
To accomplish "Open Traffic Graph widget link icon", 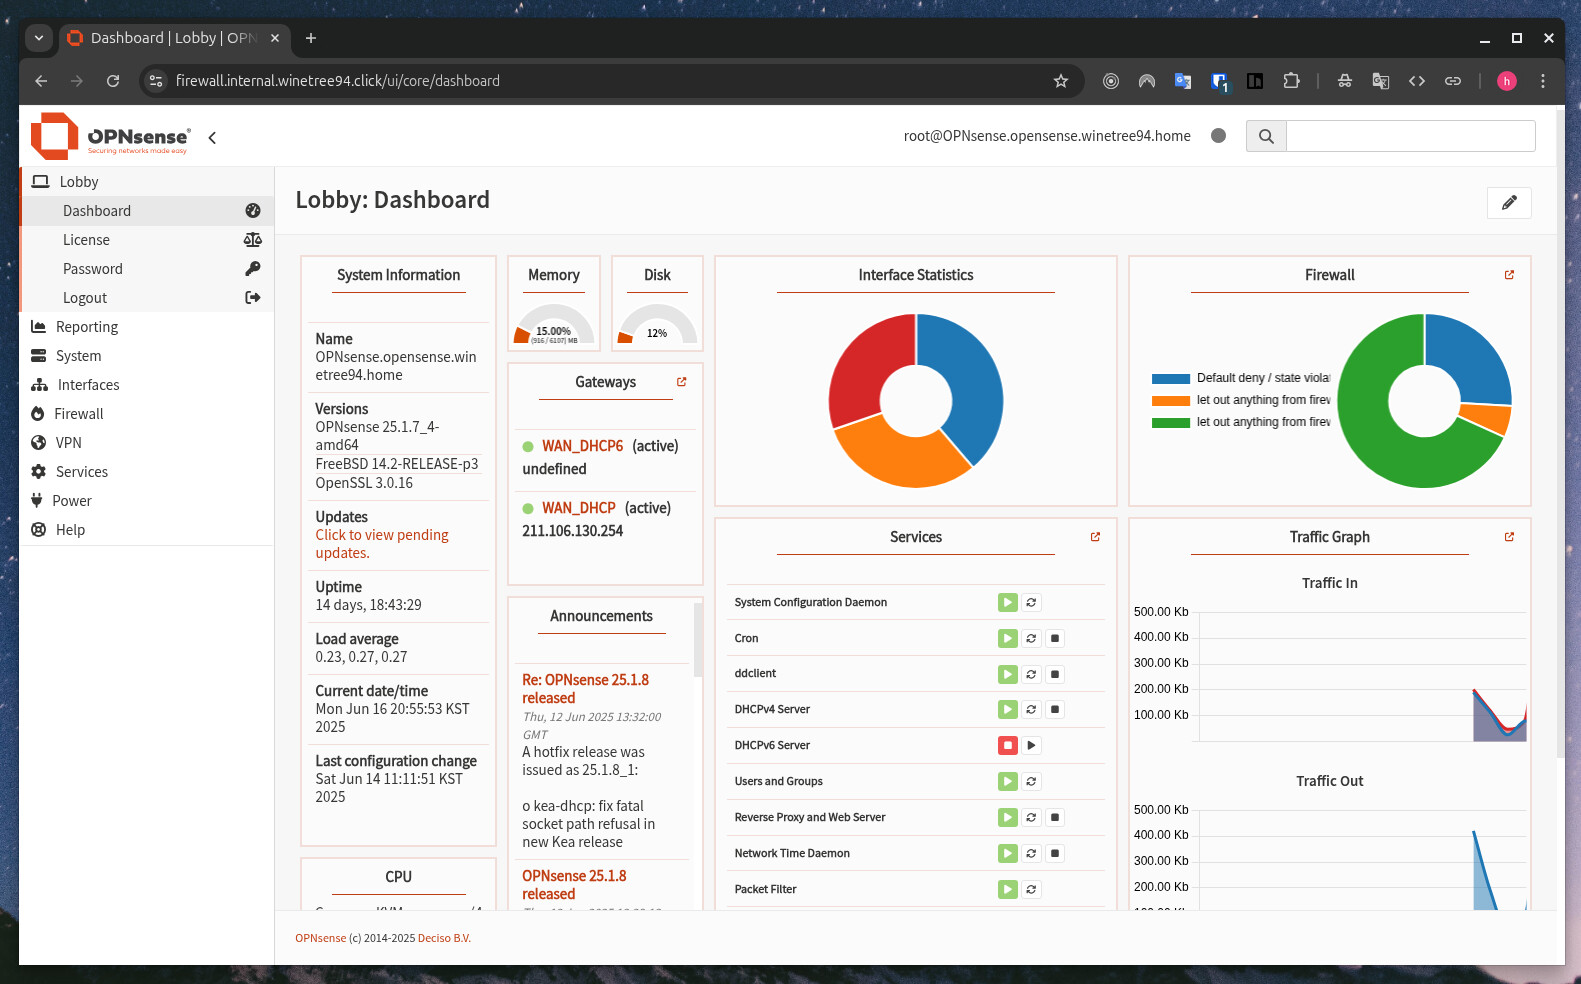I will tap(1509, 537).
